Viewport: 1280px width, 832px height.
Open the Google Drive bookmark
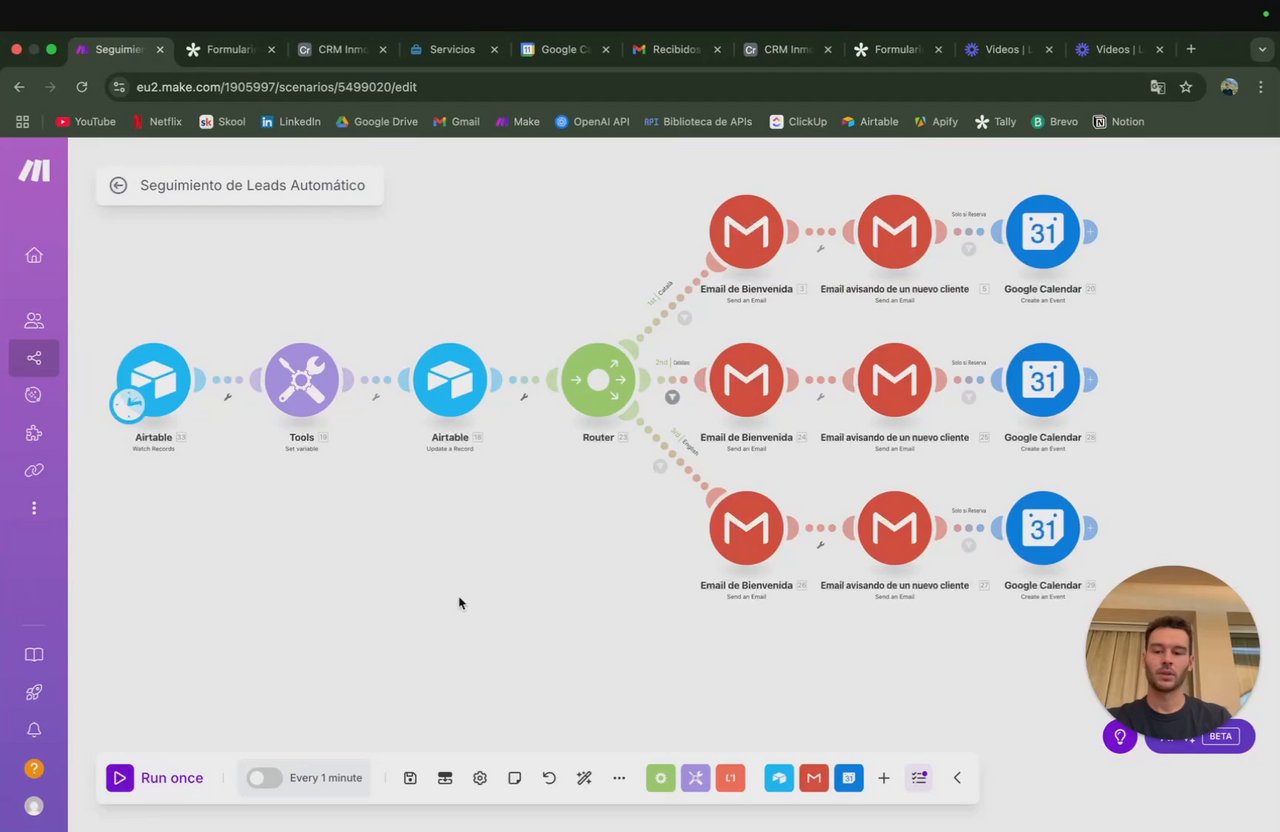377,122
